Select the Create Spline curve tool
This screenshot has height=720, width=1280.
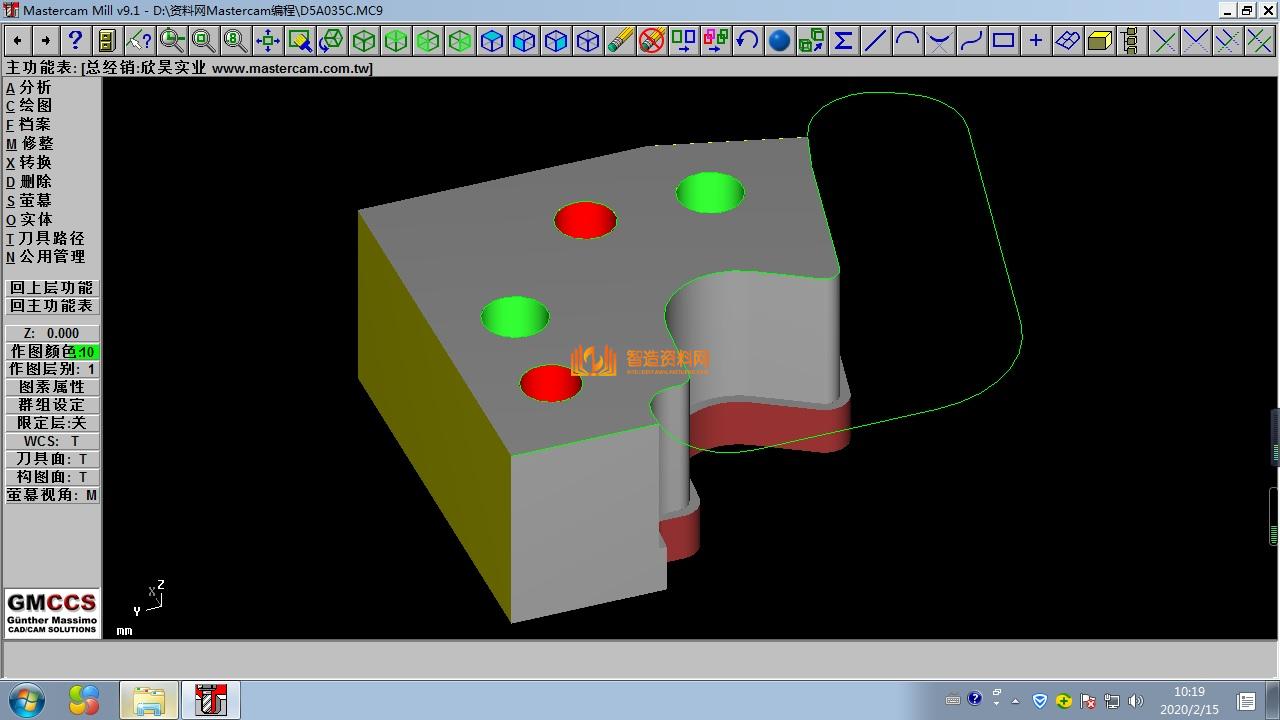coord(971,40)
